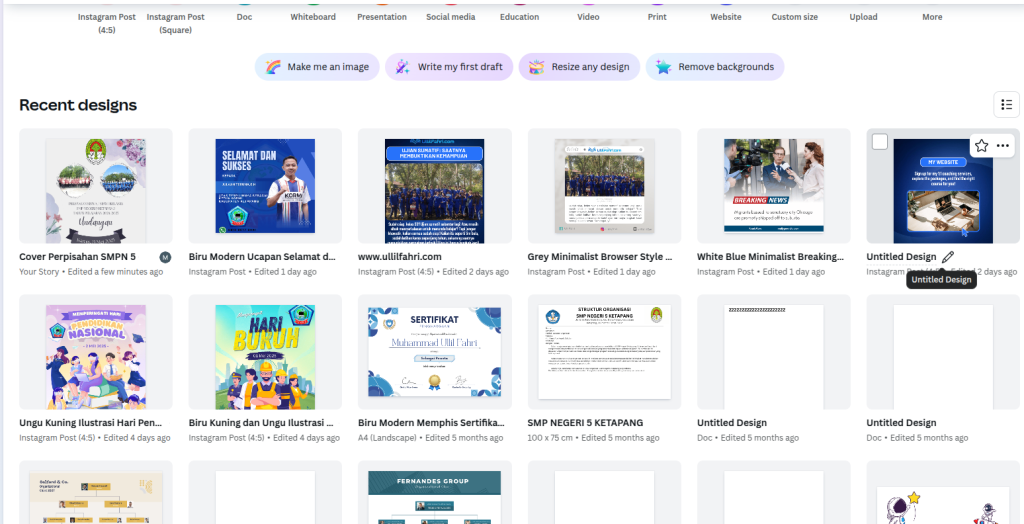Image resolution: width=1024 pixels, height=524 pixels.
Task: Click the Recent designs heading
Action: click(x=78, y=105)
